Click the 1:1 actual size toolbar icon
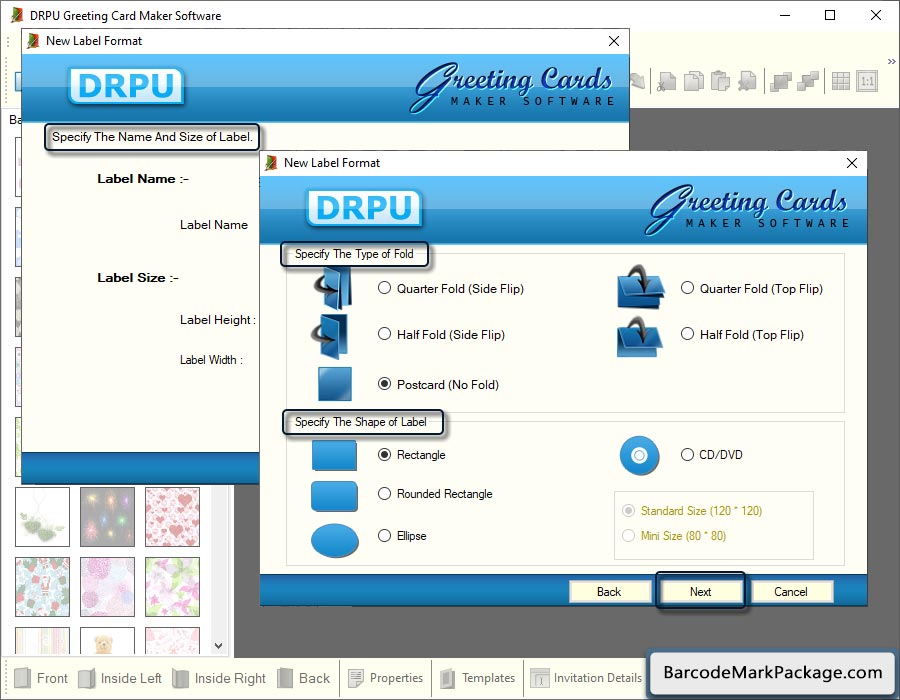Screen dimensions: 900x700 867,81
